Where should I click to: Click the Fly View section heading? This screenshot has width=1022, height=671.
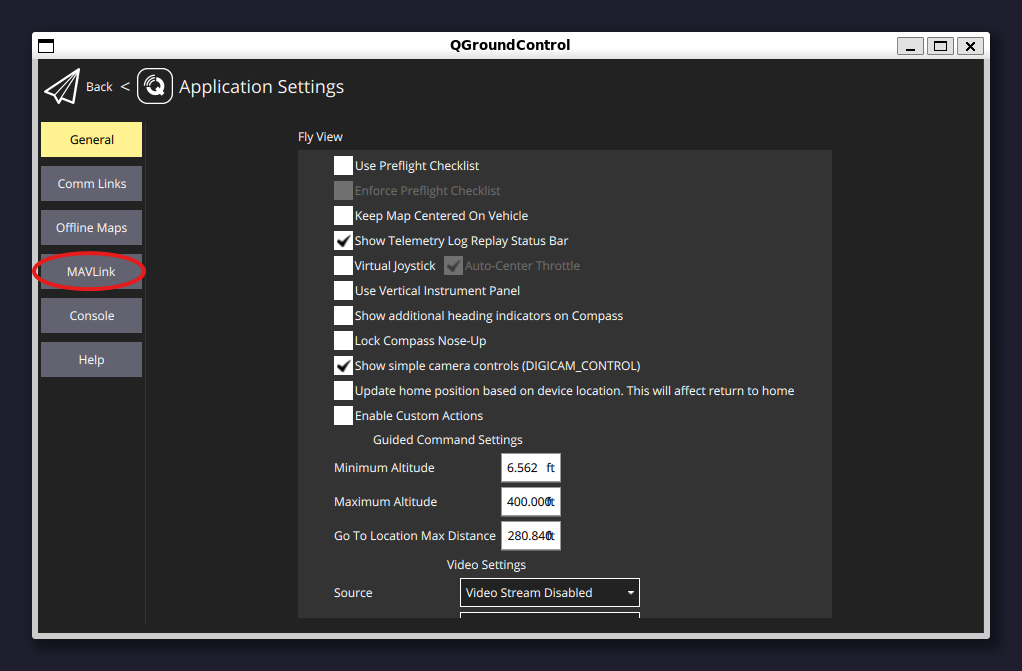click(x=320, y=137)
